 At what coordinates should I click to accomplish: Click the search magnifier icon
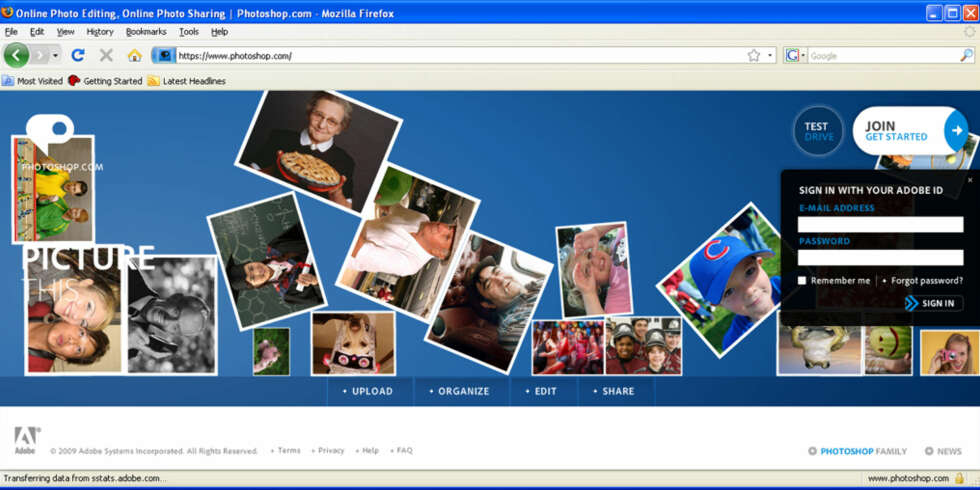pos(966,56)
